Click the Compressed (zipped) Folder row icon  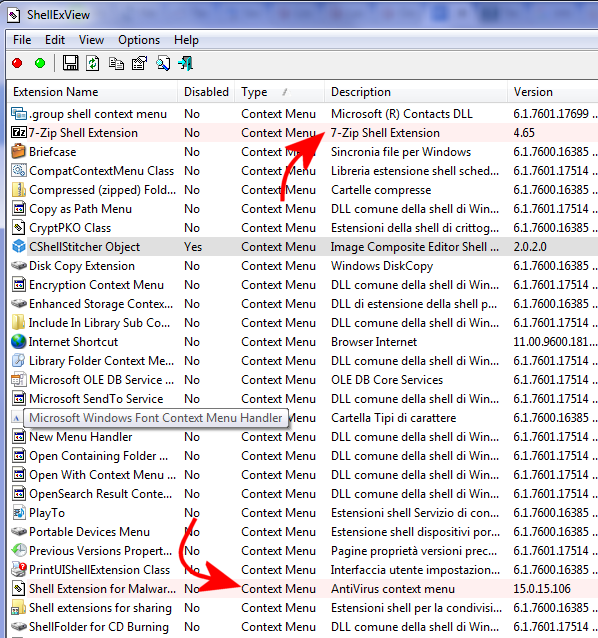pos(18,190)
